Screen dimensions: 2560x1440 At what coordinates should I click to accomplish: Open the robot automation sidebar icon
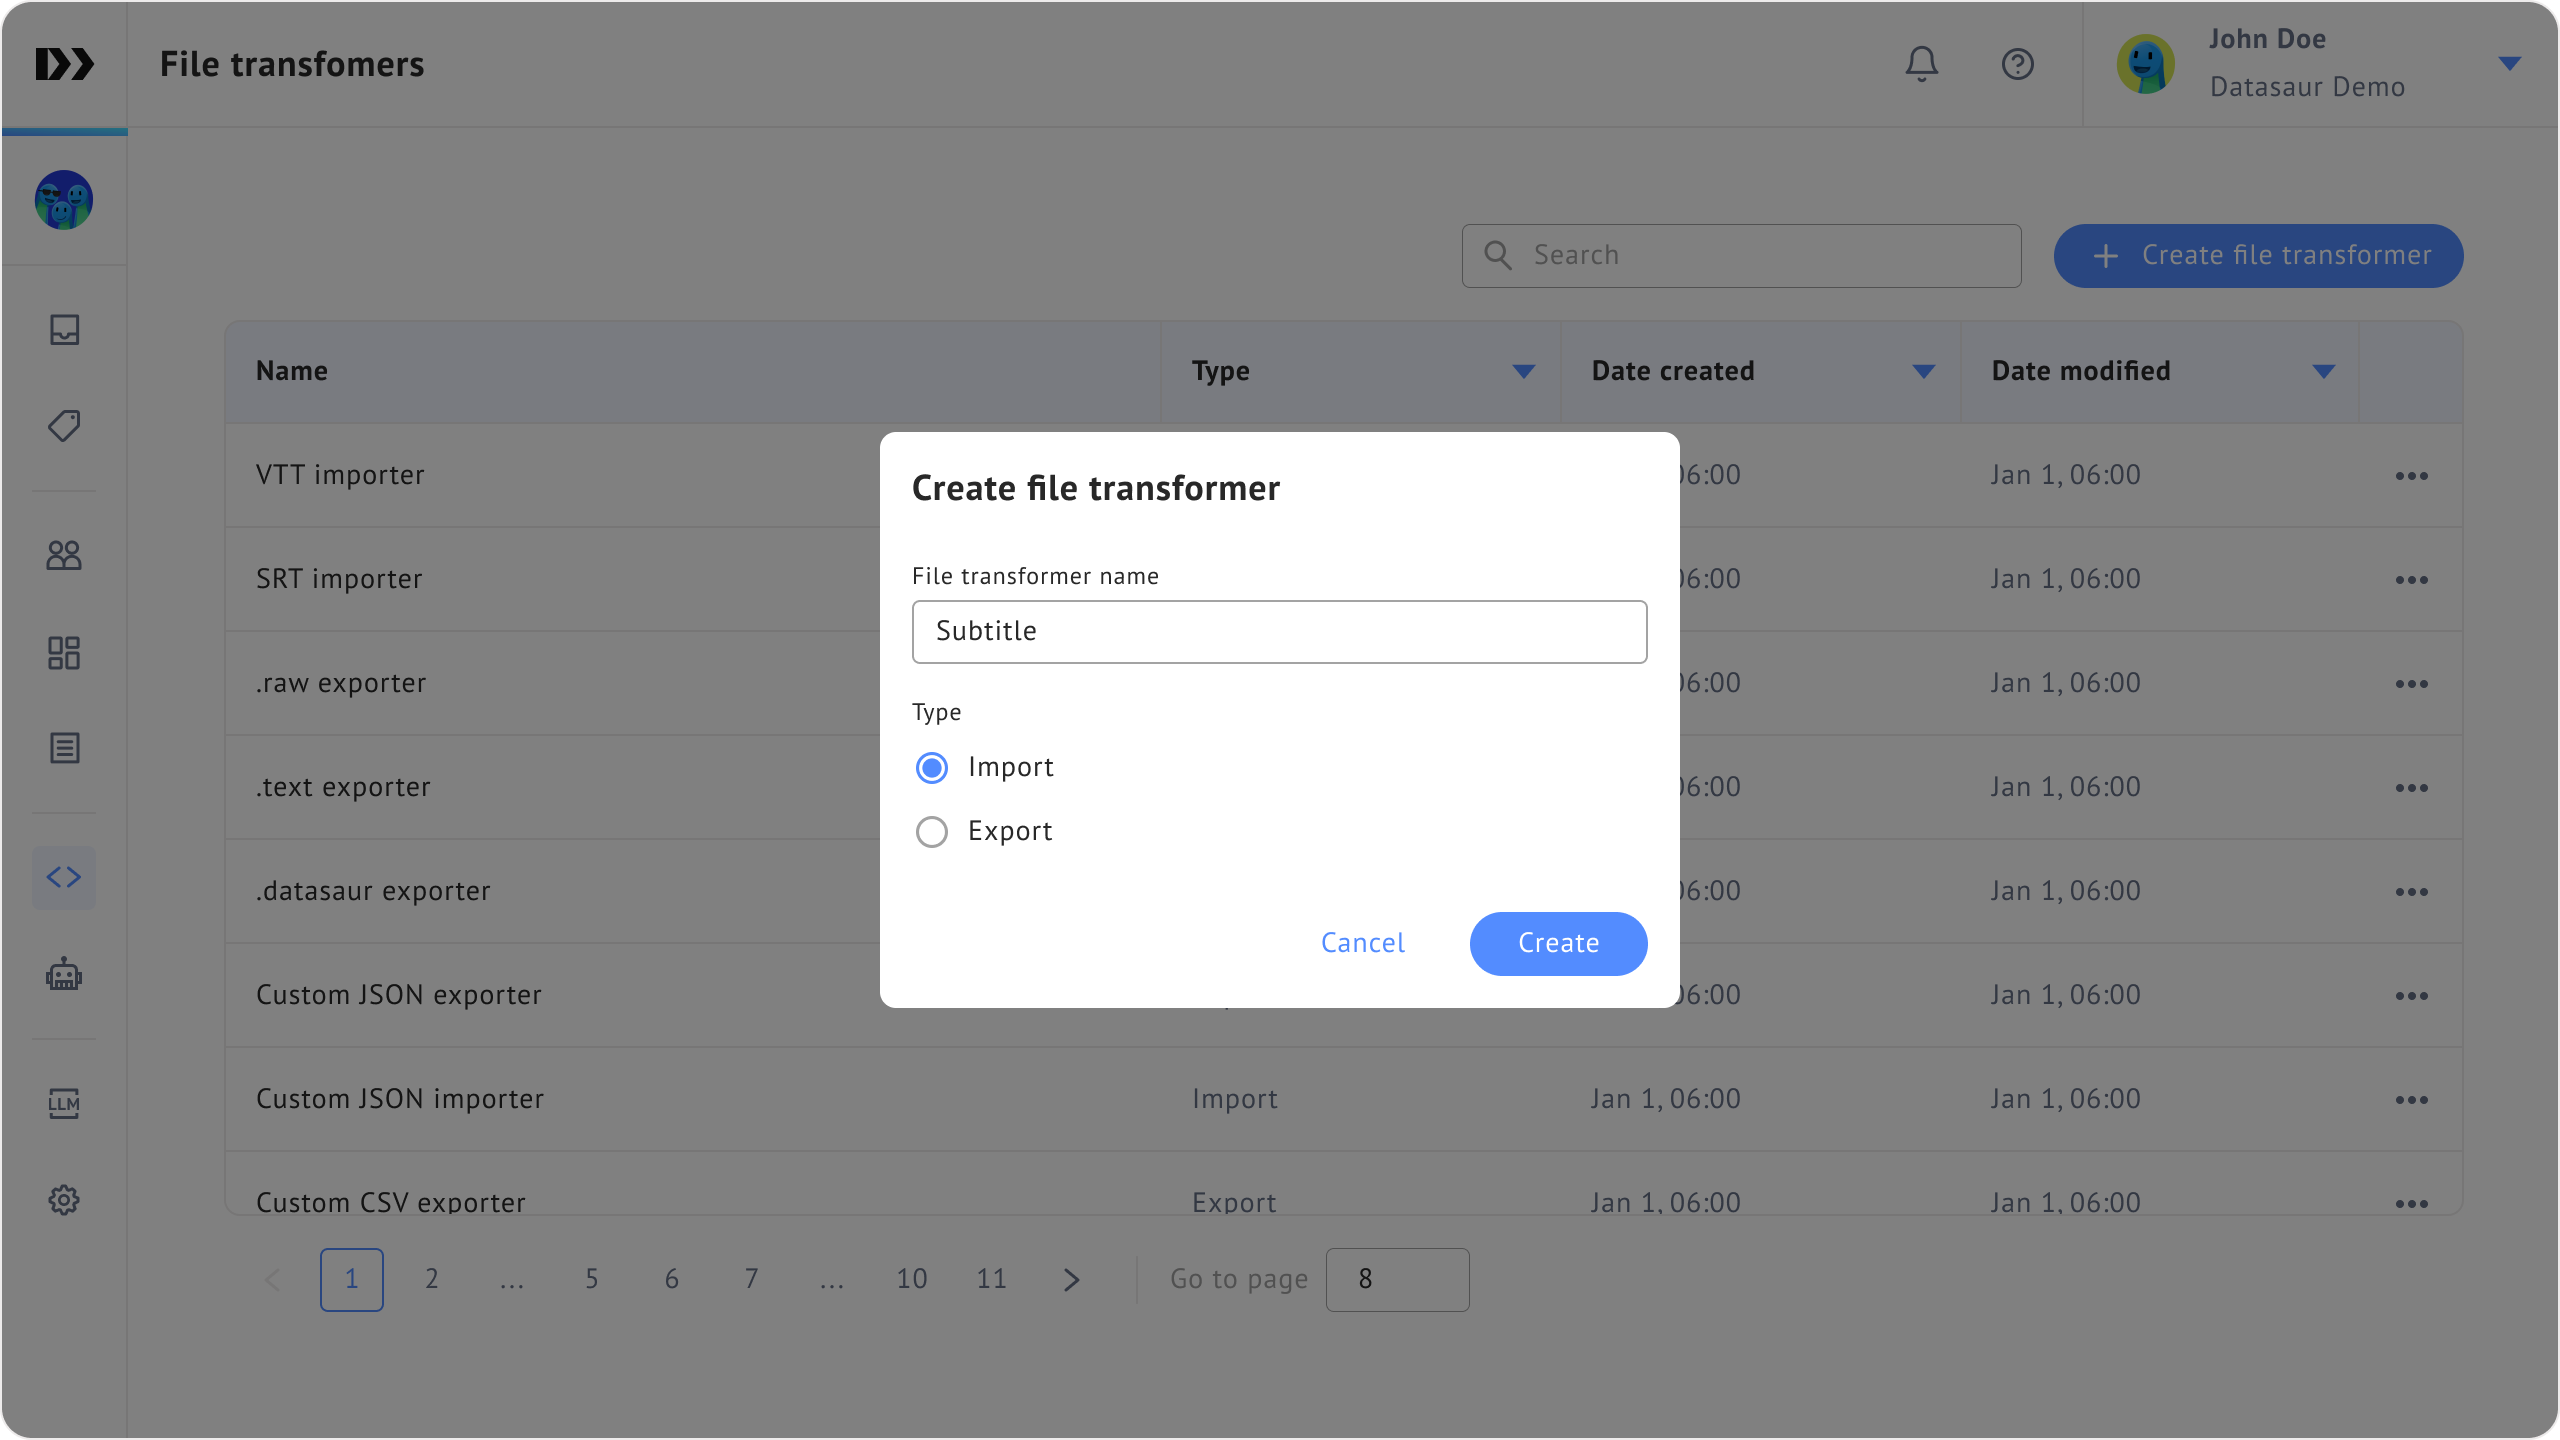pyautogui.click(x=64, y=974)
